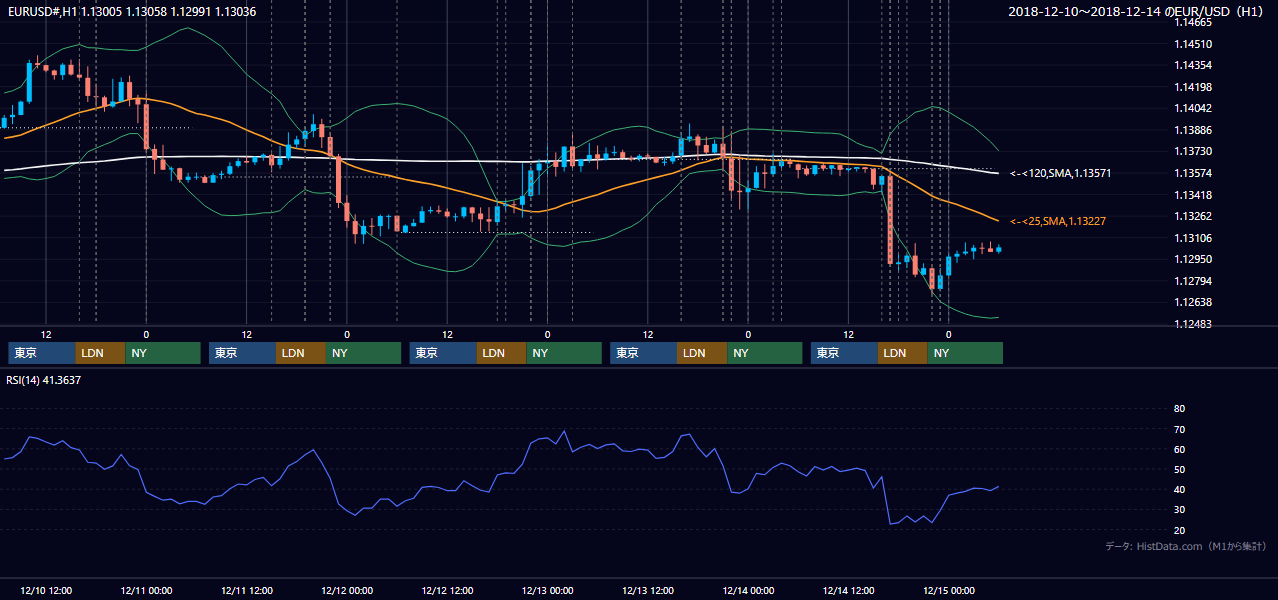Click the RSI(14) 41.3637 indicator label
The image size is (1278, 600).
pos(44,380)
